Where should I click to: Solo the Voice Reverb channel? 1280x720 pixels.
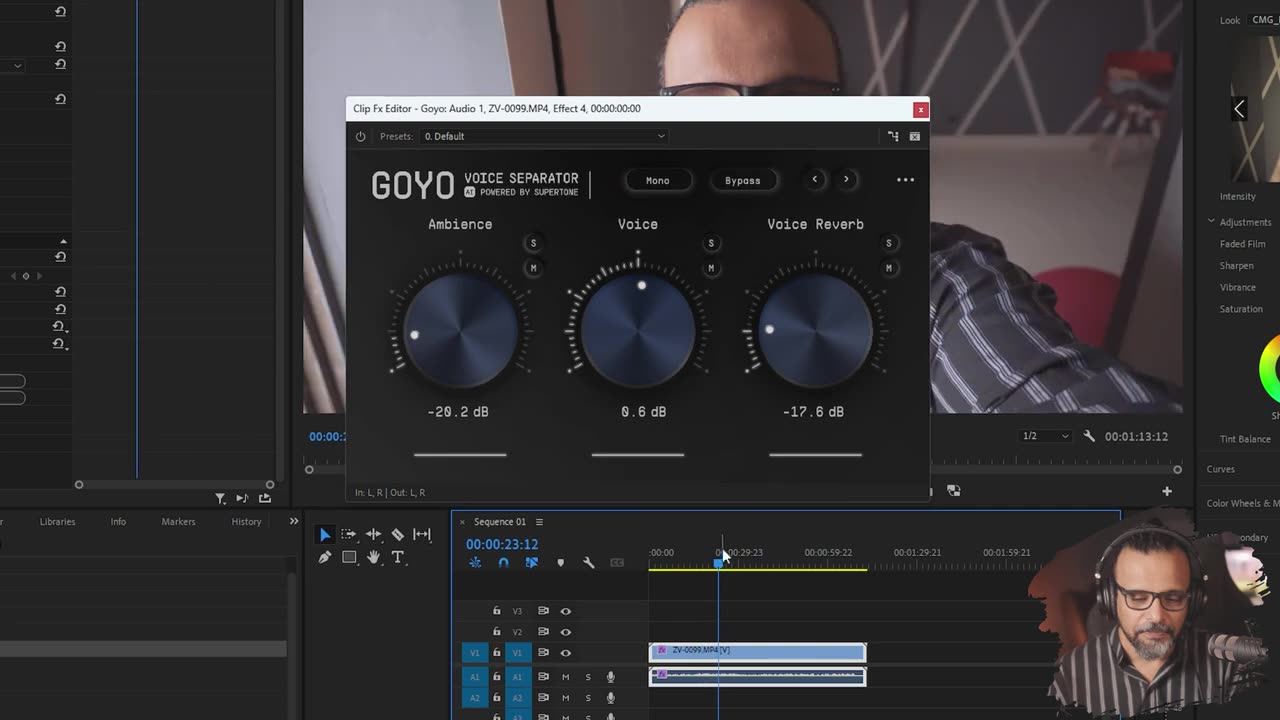tap(888, 243)
